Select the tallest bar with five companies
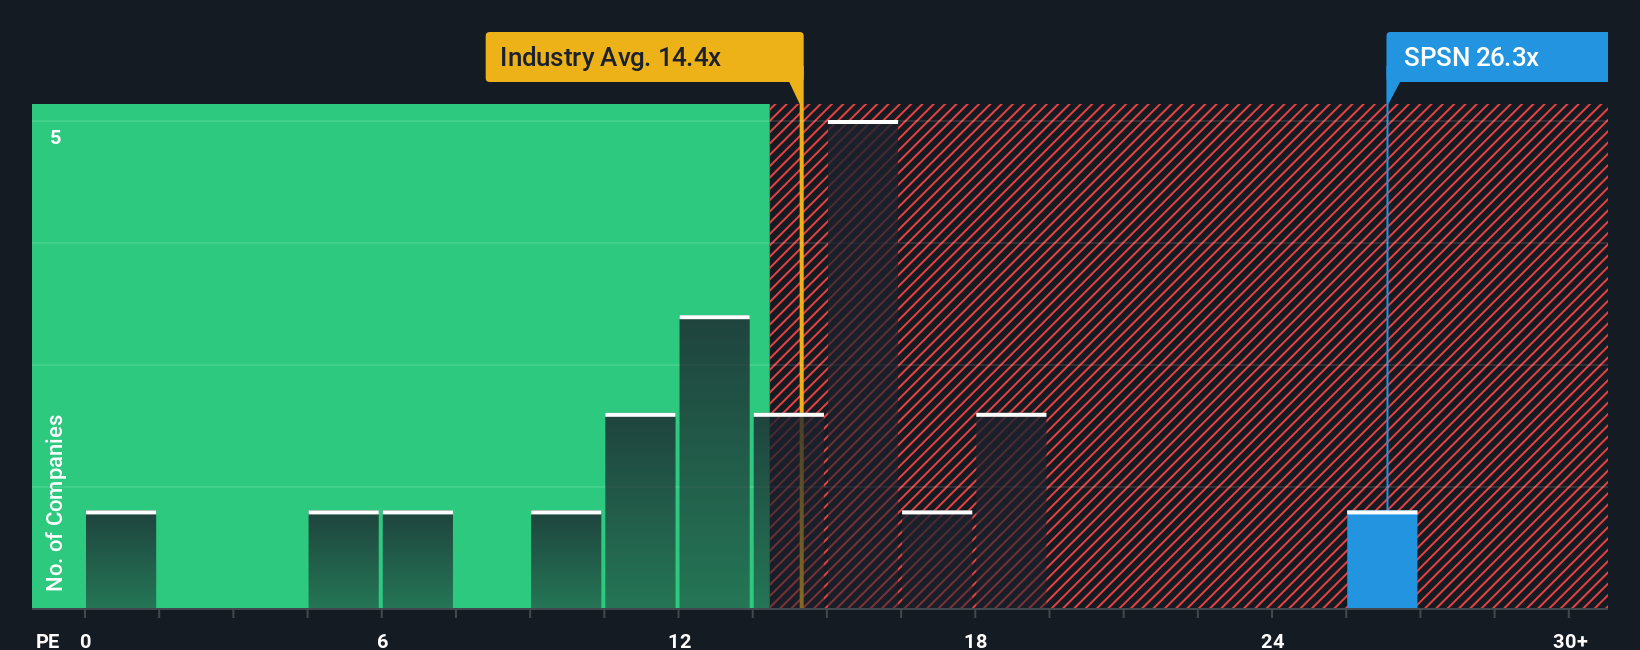The height and width of the screenshot is (650, 1640). tap(863, 364)
